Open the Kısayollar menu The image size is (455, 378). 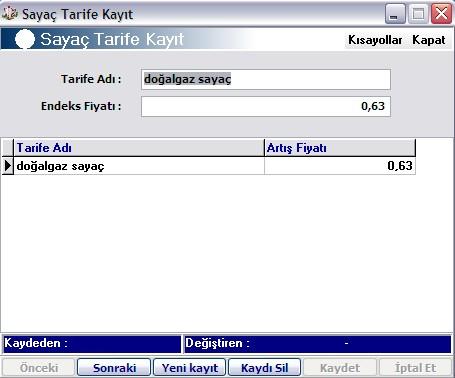click(x=375, y=40)
